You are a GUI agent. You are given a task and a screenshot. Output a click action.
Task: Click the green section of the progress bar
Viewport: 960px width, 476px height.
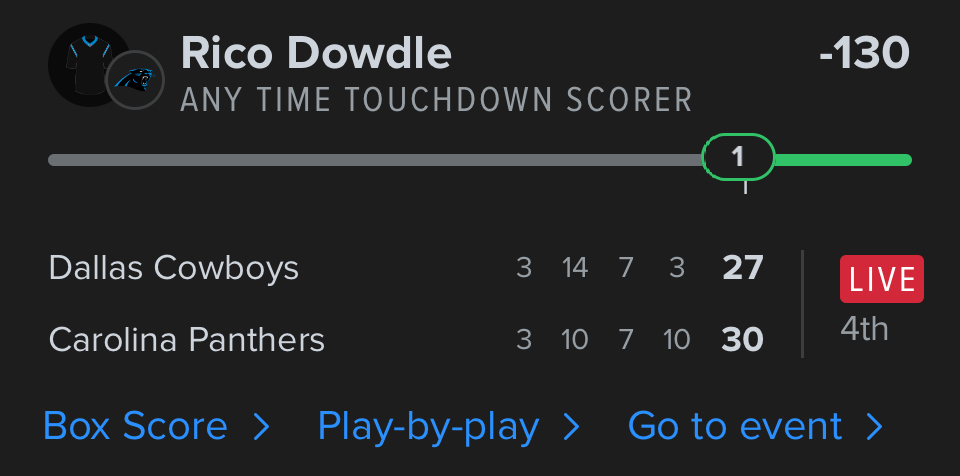click(842, 159)
